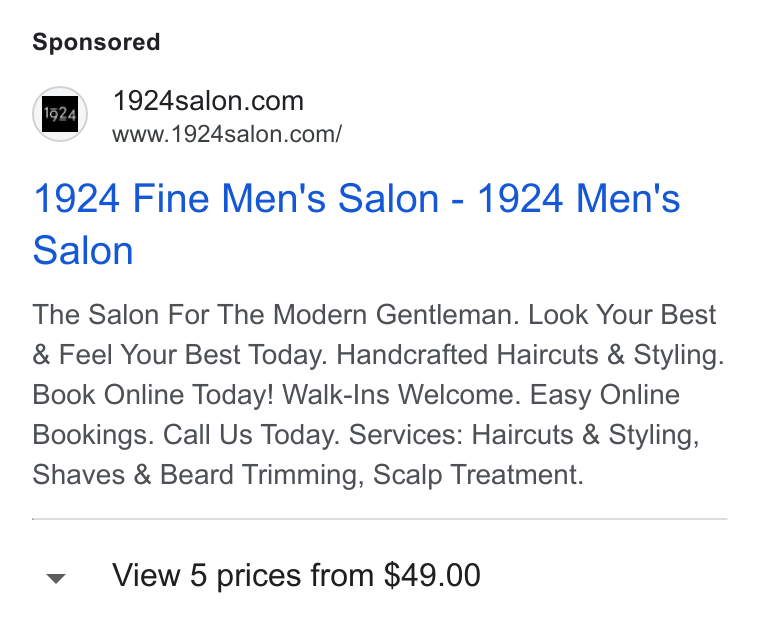Click "1924 Men's" at headline's first line end
The height and width of the screenshot is (636, 760).
579,198
